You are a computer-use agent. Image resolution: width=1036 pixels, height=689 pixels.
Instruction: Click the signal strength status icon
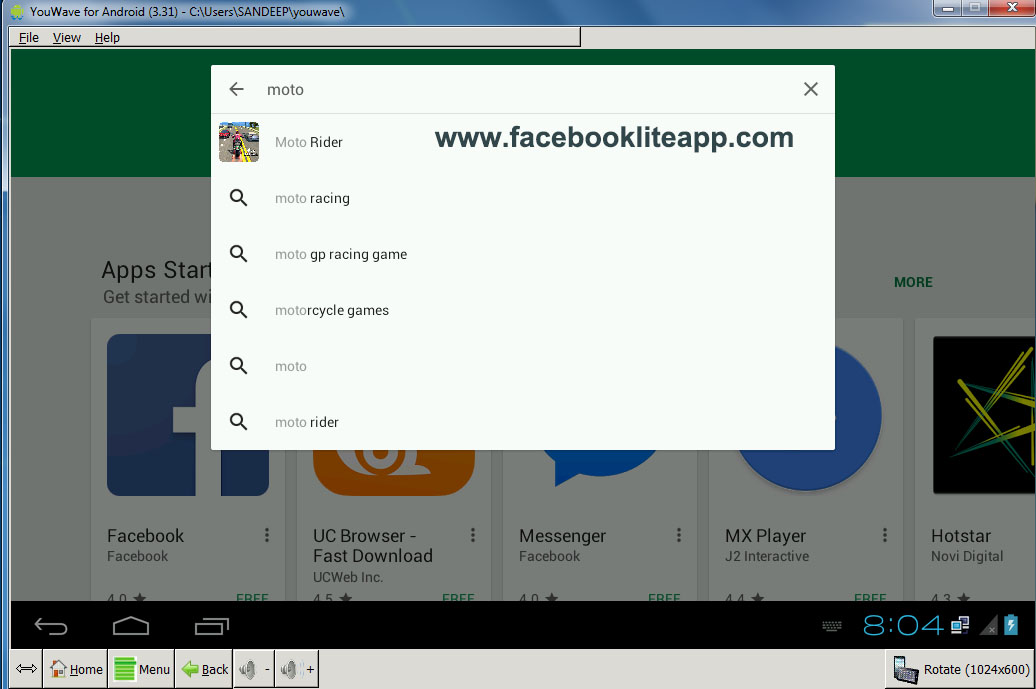[989, 625]
